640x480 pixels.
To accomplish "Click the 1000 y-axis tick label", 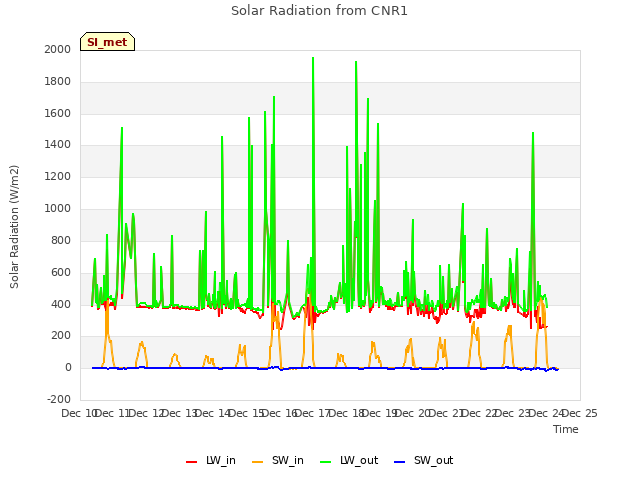I will 58,209.
